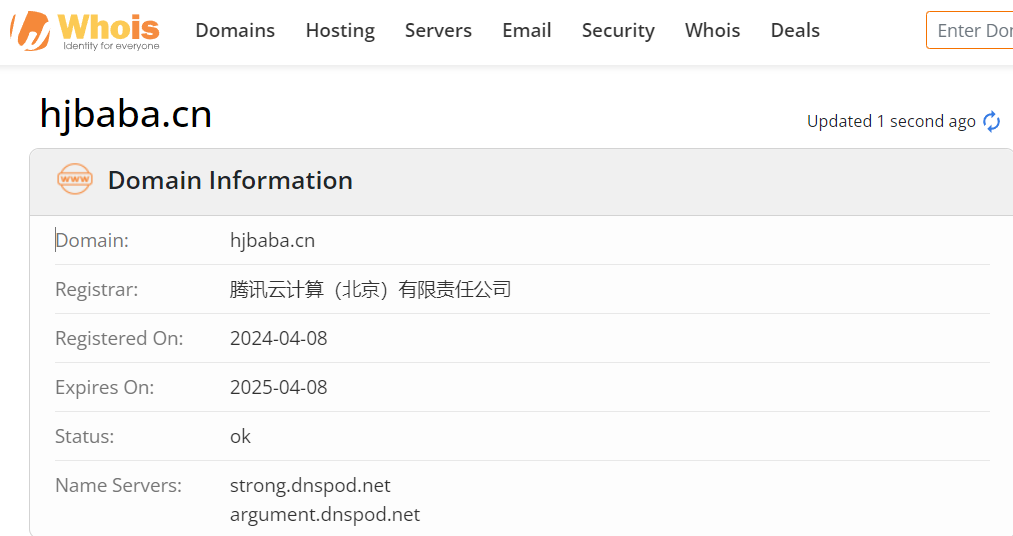Click the strong.dnspod.net name server
The width and height of the screenshot is (1013, 536).
click(x=310, y=485)
